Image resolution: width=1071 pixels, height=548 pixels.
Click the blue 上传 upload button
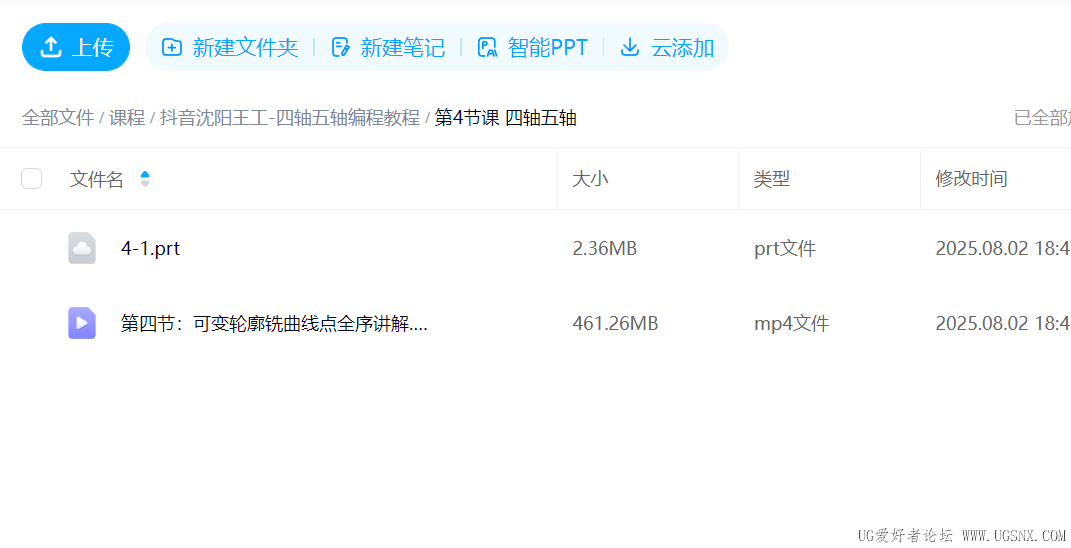(x=76, y=47)
